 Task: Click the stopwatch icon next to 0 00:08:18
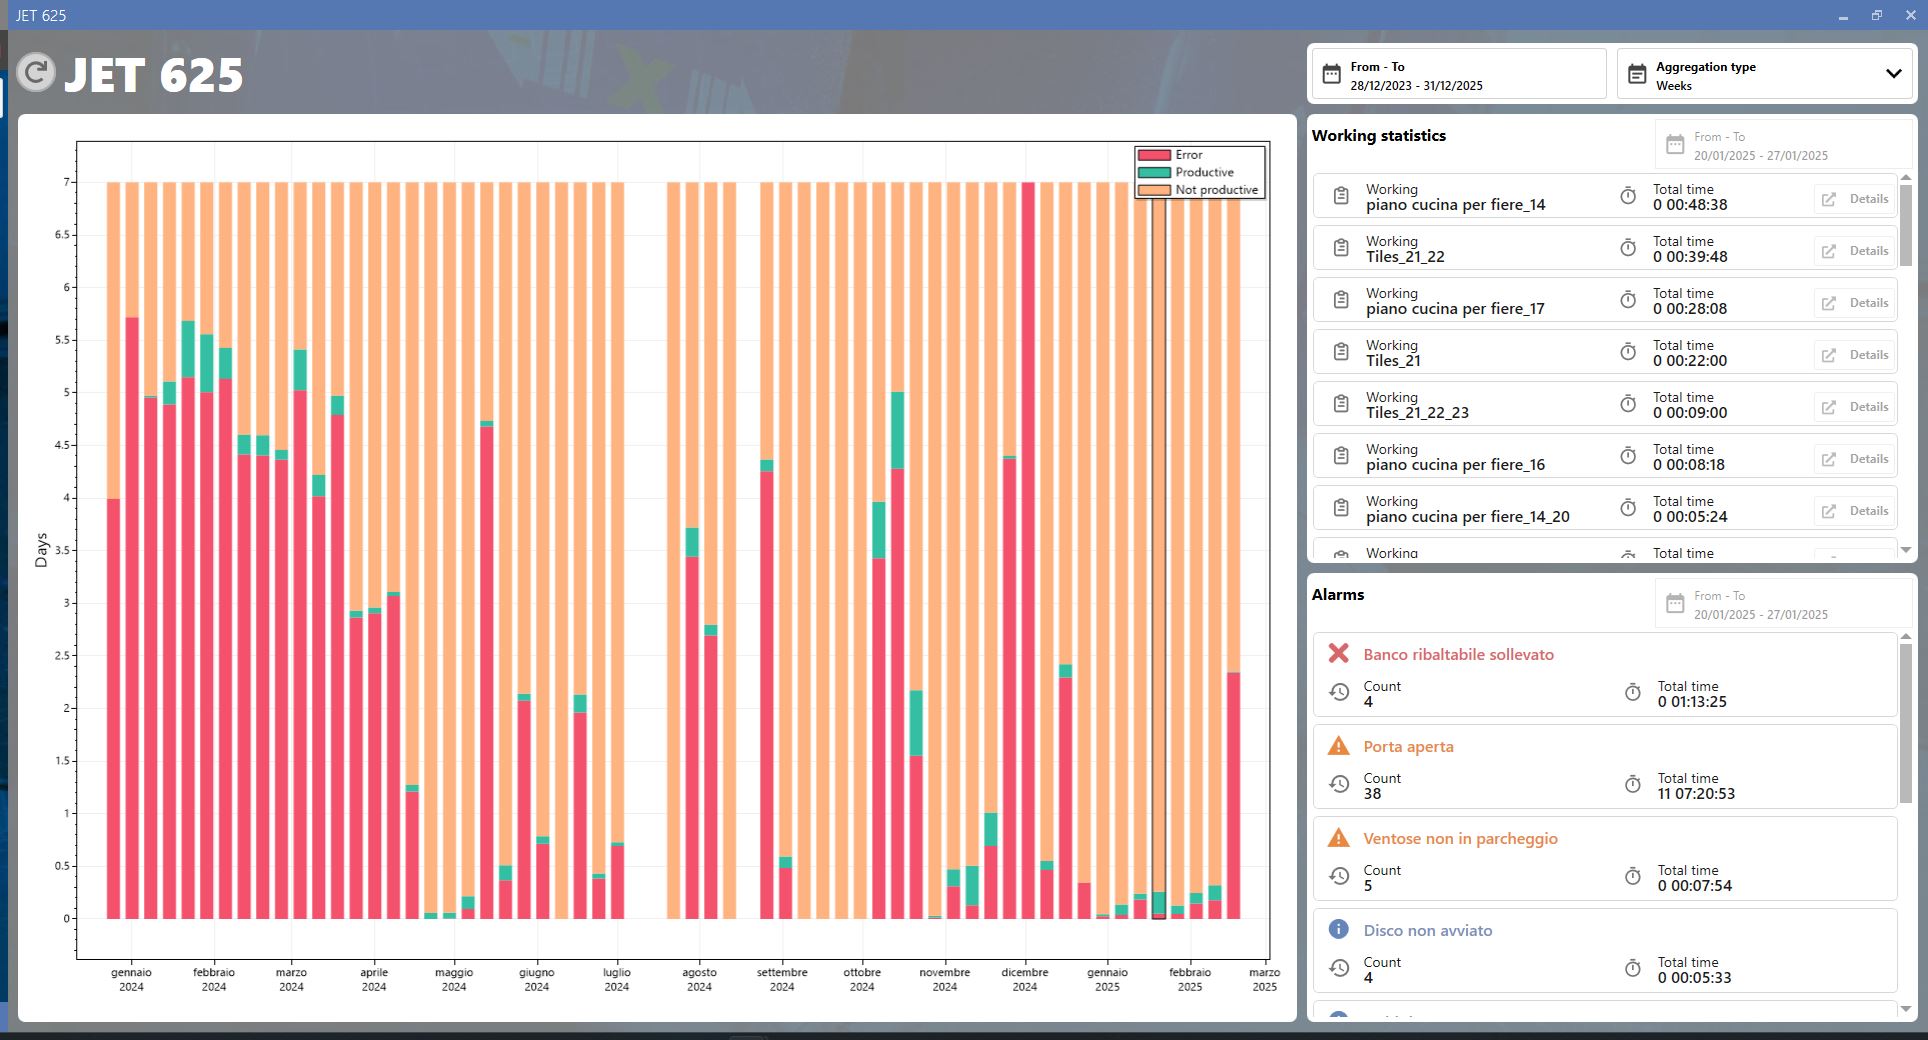pos(1628,456)
